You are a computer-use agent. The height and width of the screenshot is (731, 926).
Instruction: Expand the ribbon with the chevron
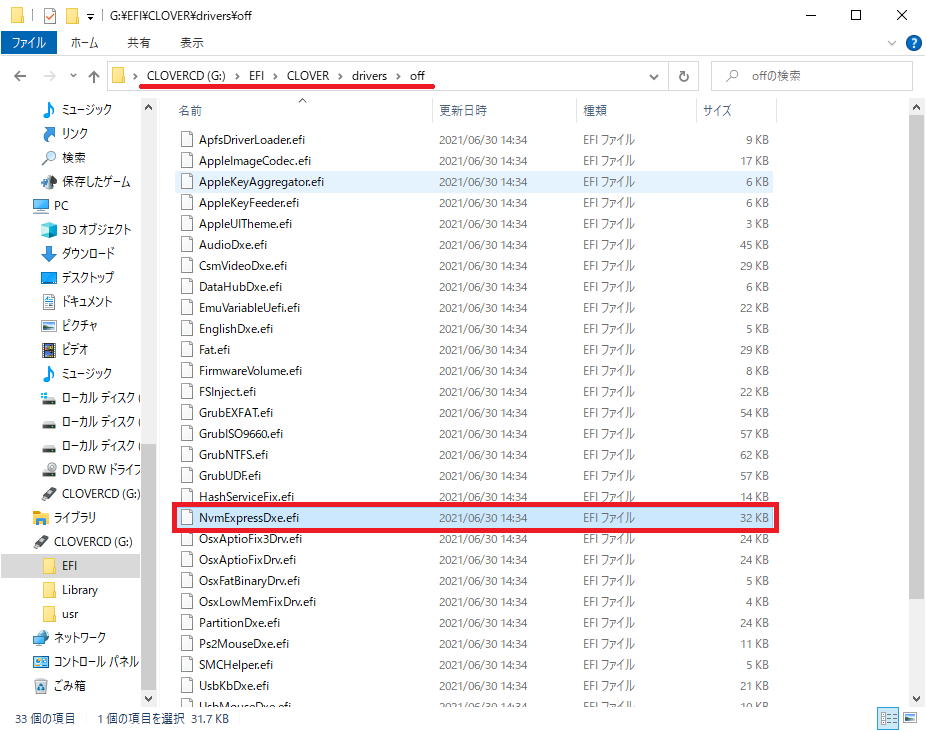click(x=892, y=43)
